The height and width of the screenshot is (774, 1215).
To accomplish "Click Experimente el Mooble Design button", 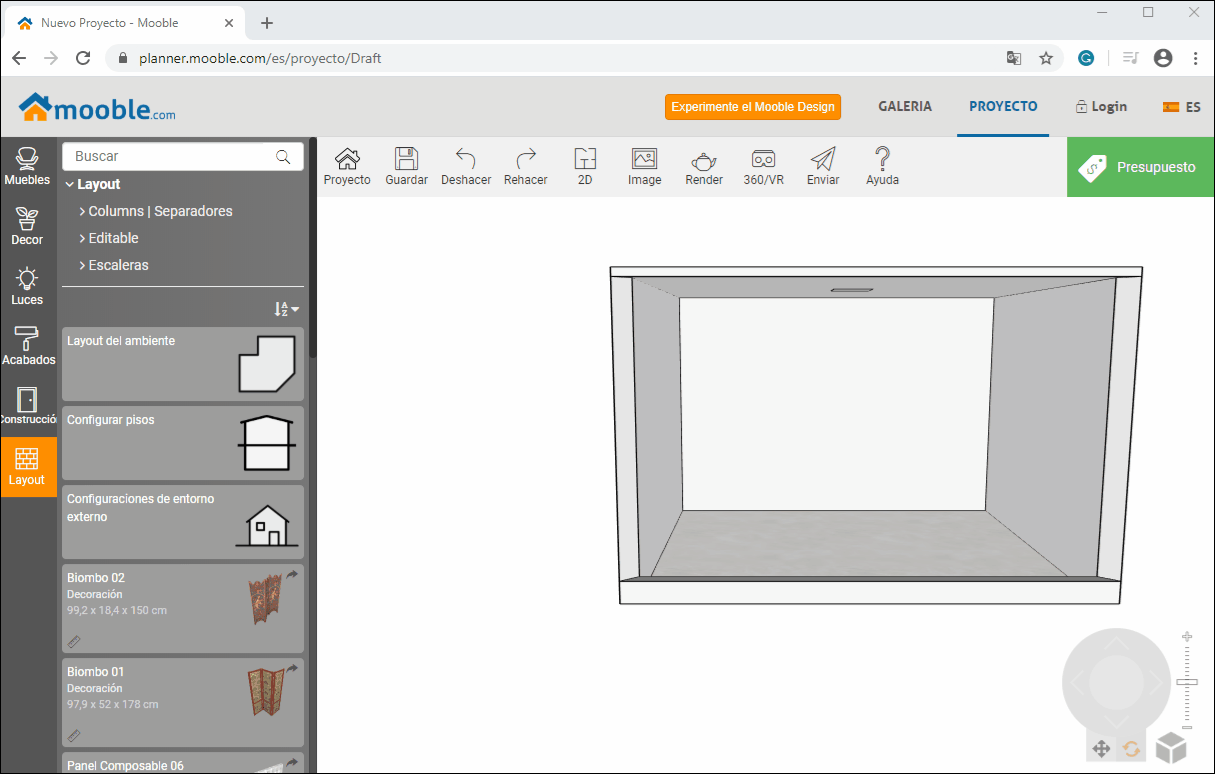I will (753, 107).
